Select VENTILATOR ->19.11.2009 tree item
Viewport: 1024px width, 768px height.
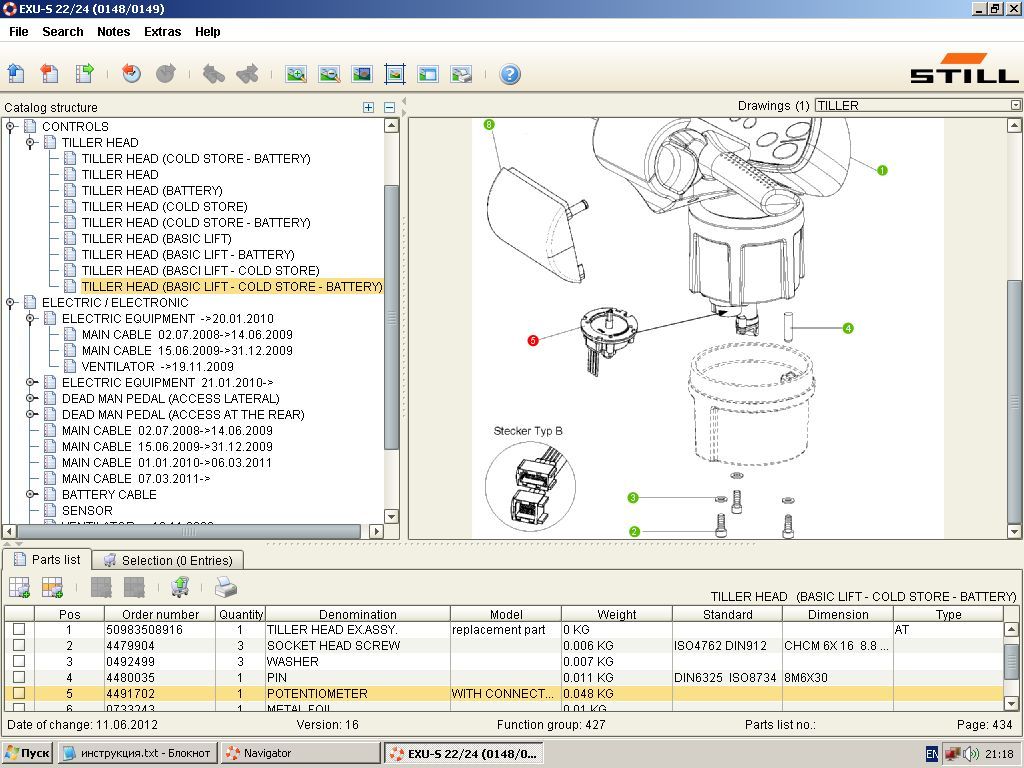tap(157, 366)
